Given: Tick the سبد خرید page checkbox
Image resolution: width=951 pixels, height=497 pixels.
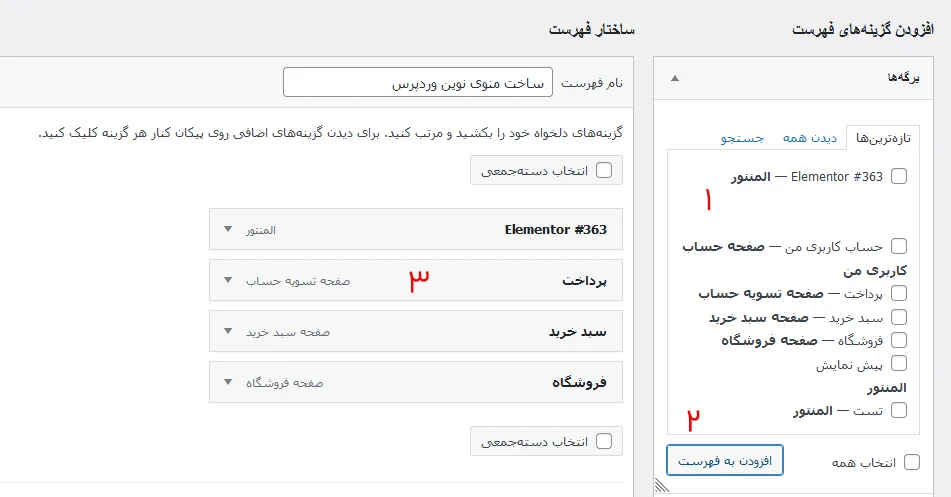Looking at the screenshot, I should (x=899, y=317).
